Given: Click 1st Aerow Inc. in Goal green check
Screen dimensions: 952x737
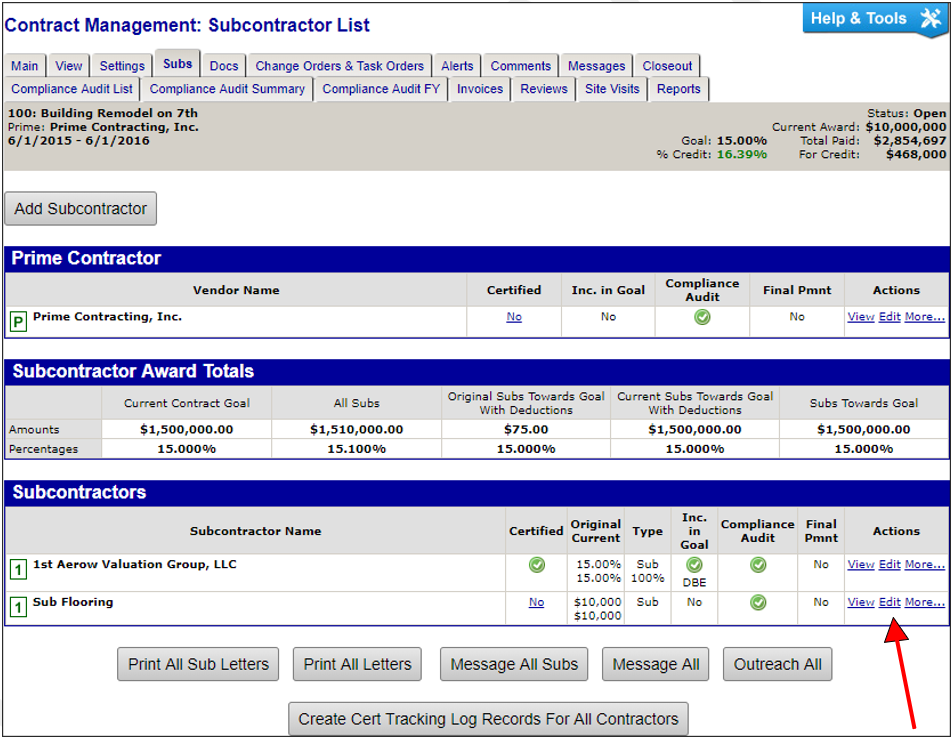Looking at the screenshot, I should 694,565.
